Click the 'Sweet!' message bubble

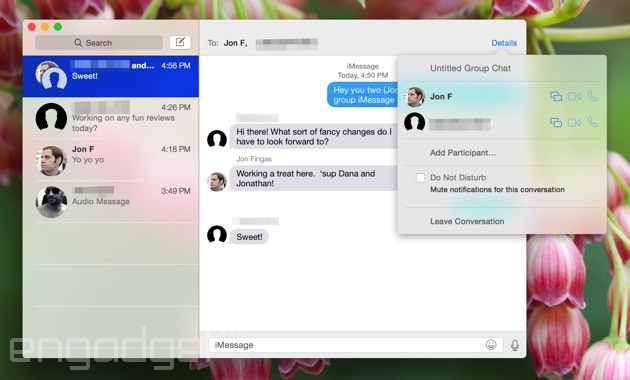click(x=249, y=237)
